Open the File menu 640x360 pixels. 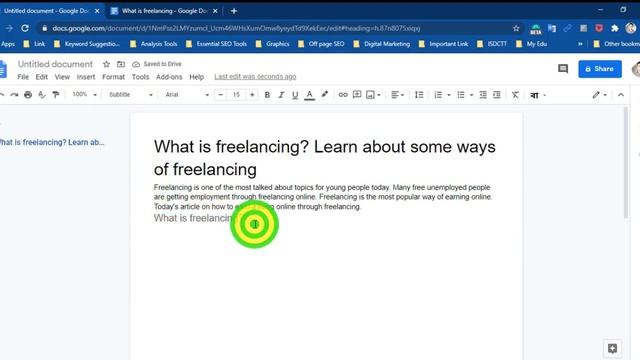coord(23,77)
